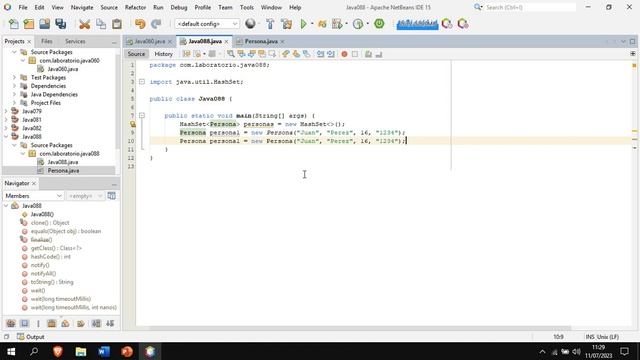
Task: Switch to the Persona.java editor tab
Action: (x=261, y=41)
